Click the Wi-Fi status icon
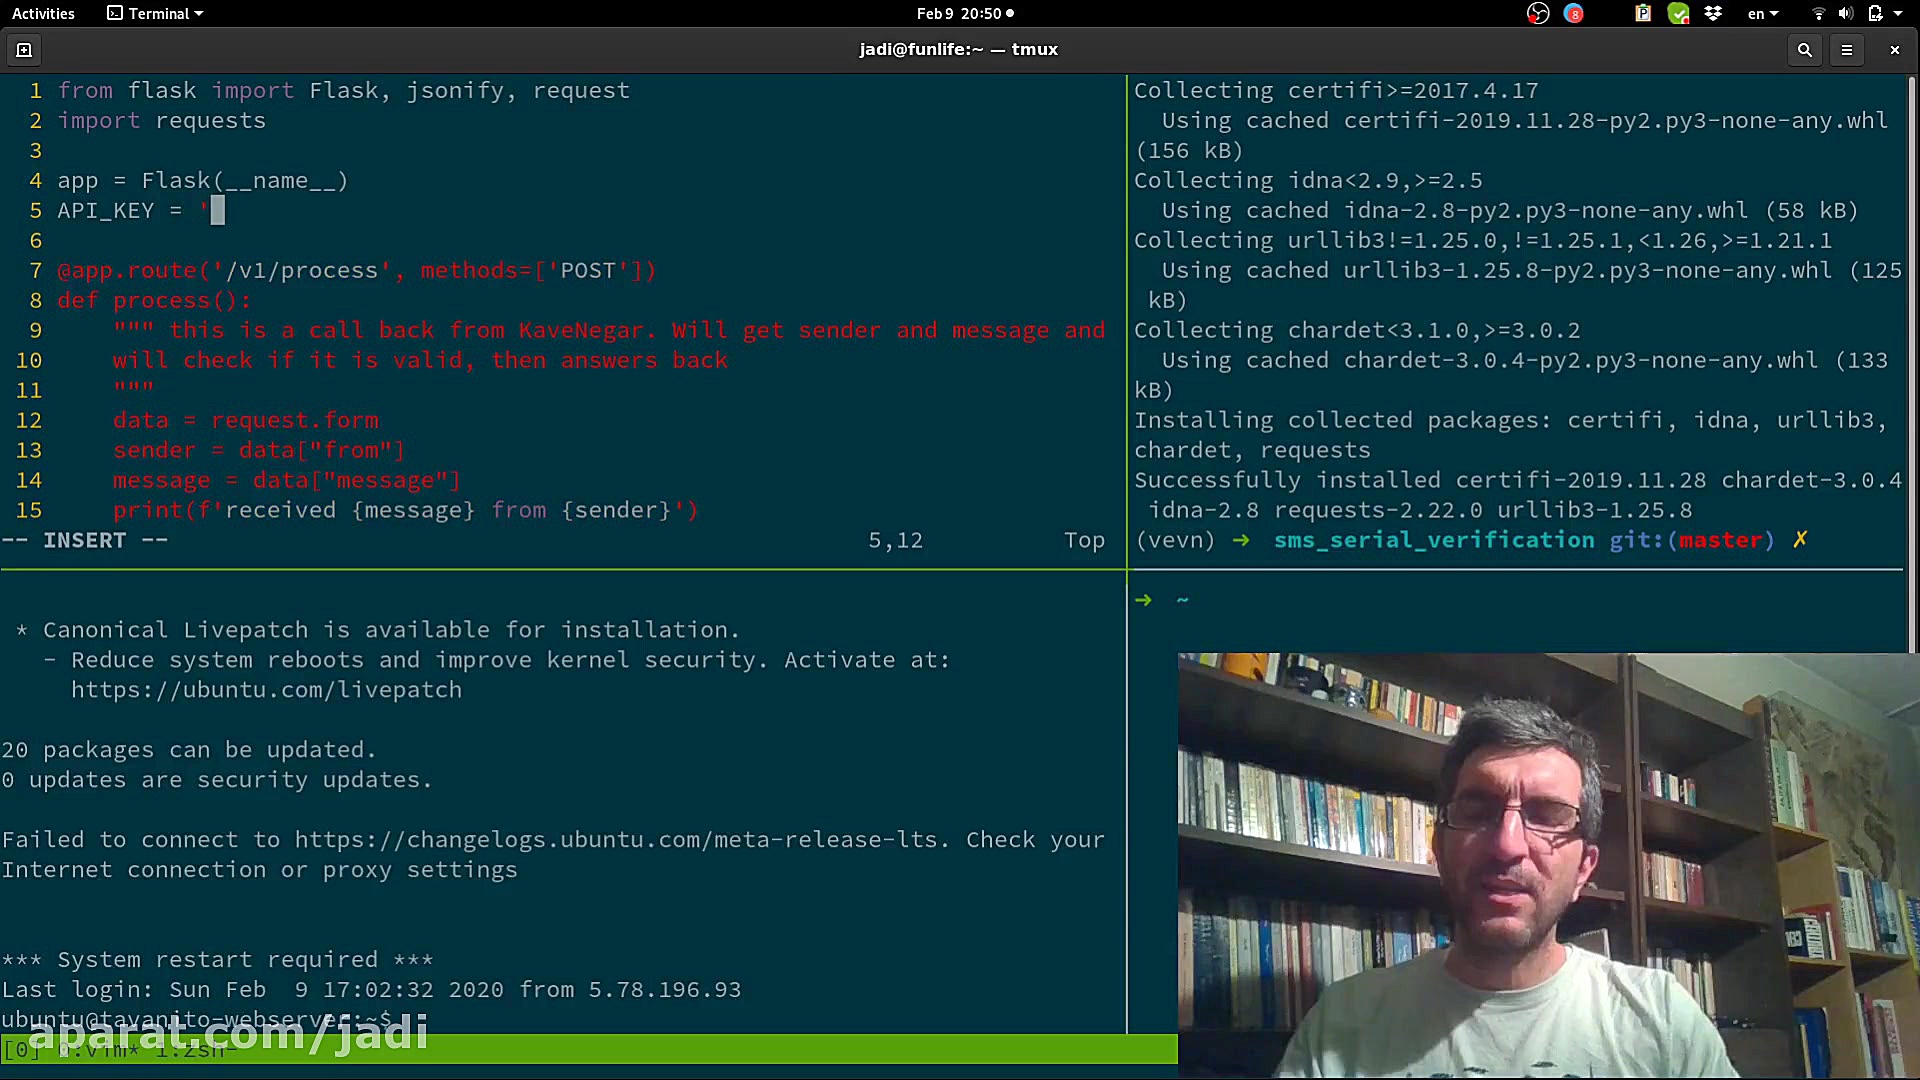Image resolution: width=1920 pixels, height=1080 pixels. coord(1818,13)
